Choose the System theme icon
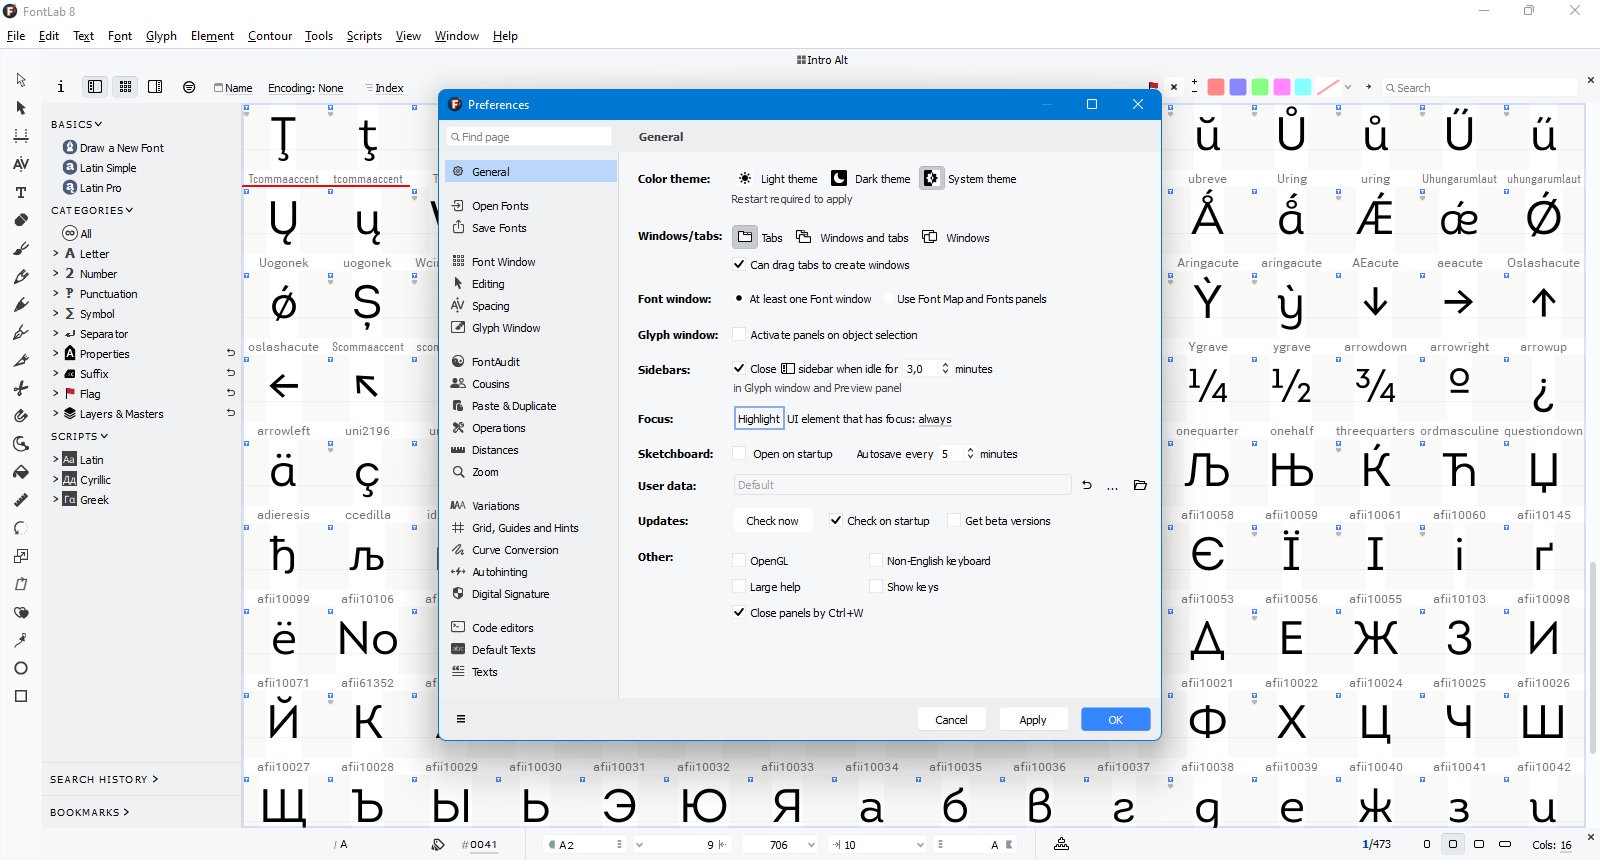Viewport: 1600px width, 860px height. [931, 178]
